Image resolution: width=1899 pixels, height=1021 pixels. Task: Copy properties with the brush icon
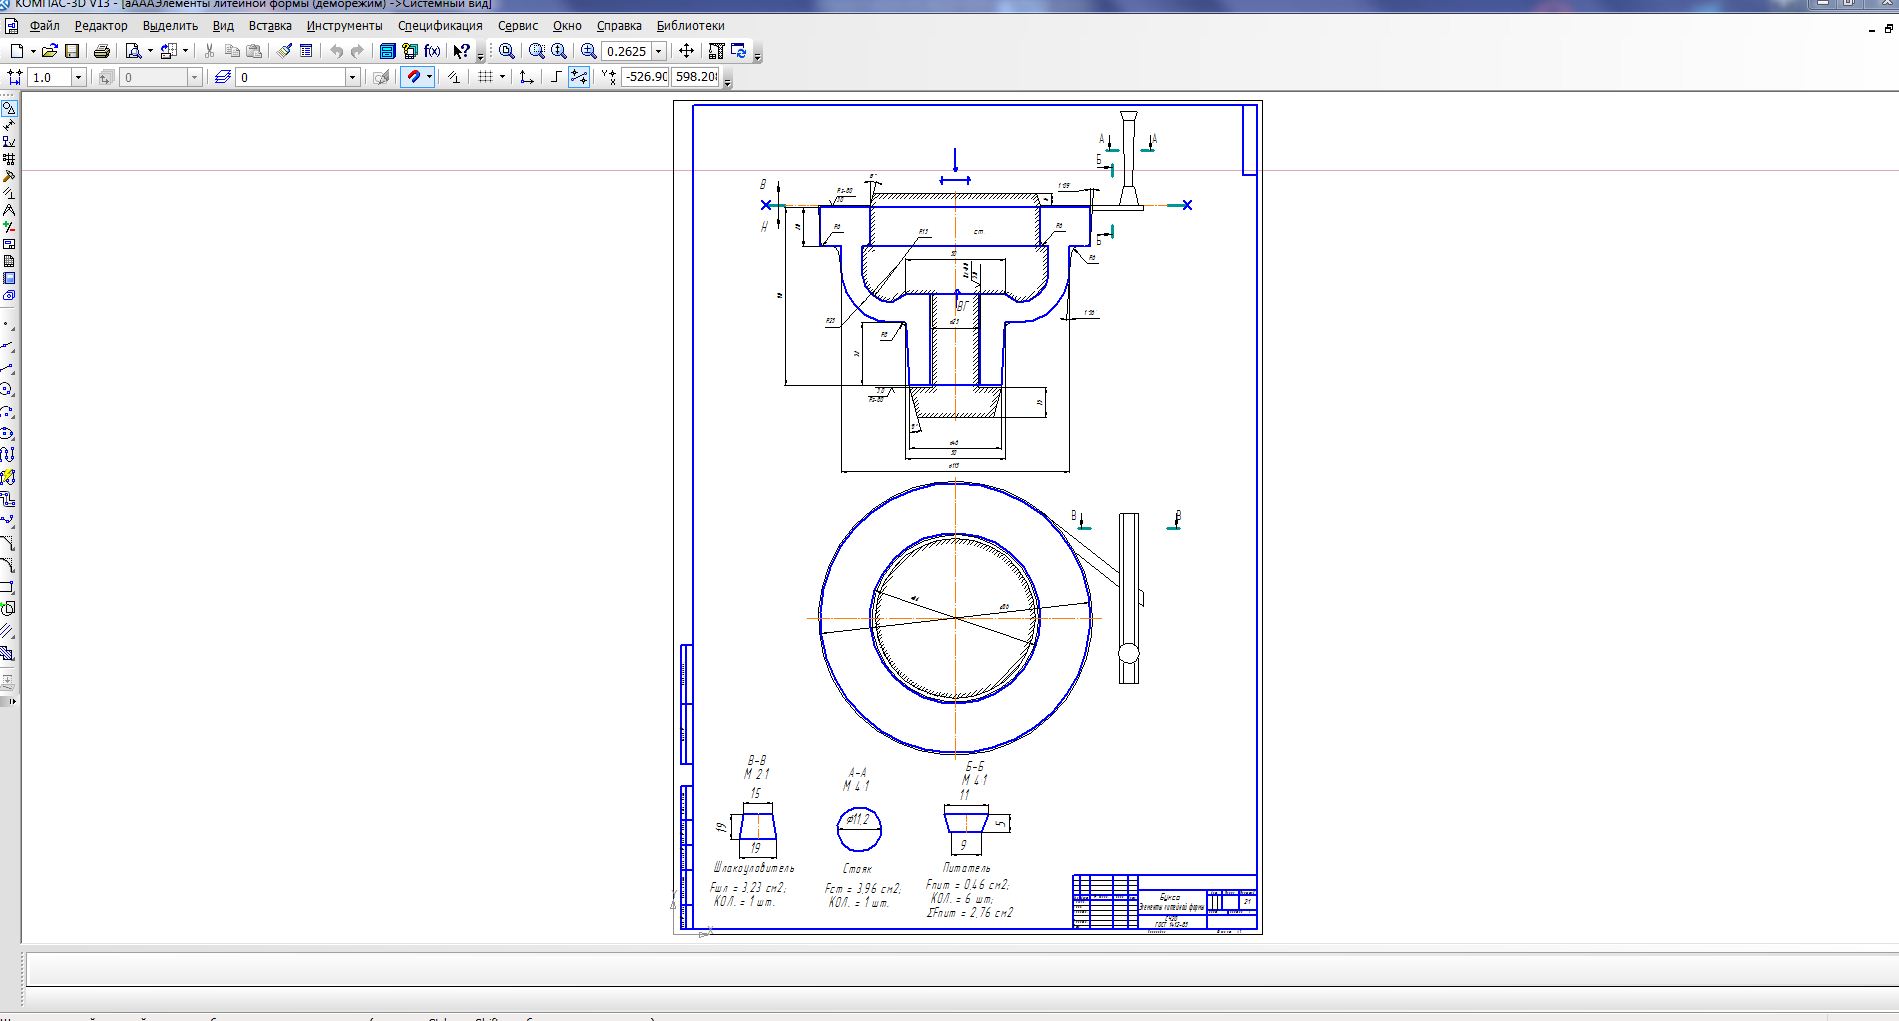pos(284,51)
